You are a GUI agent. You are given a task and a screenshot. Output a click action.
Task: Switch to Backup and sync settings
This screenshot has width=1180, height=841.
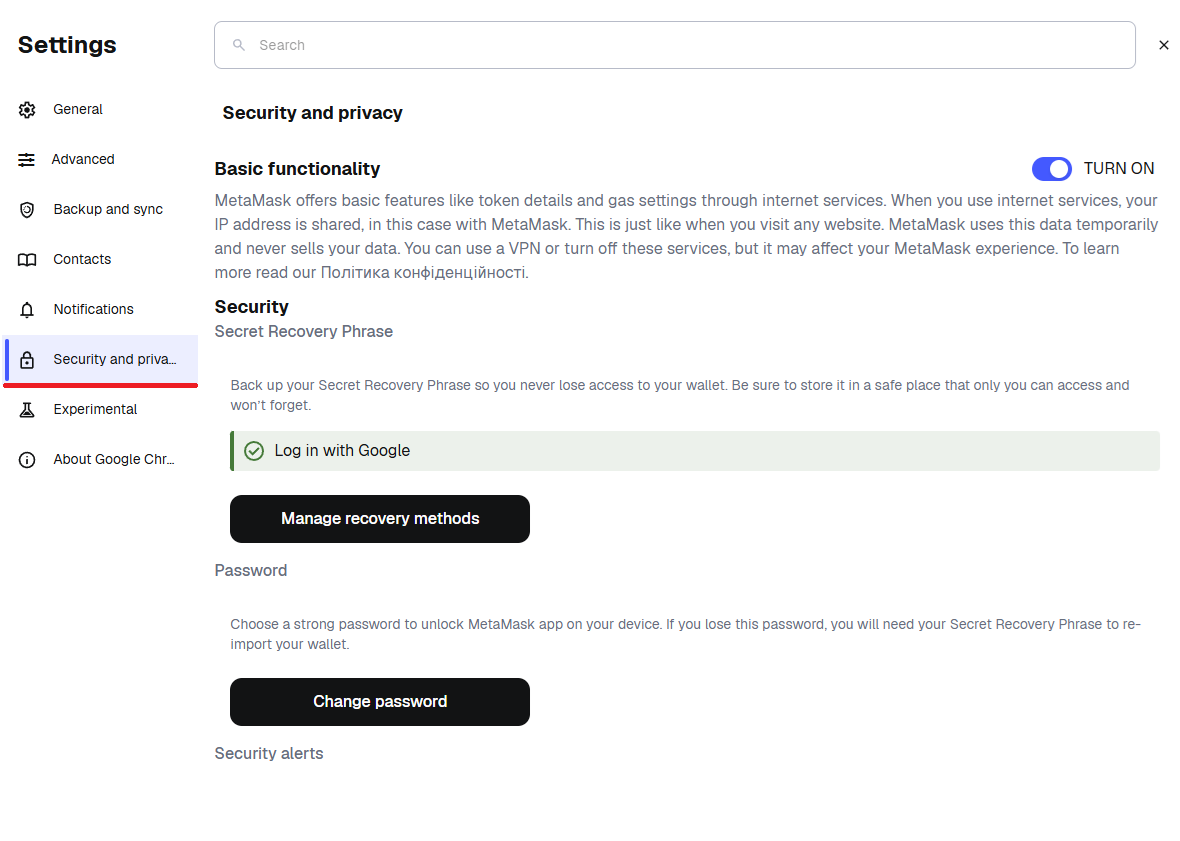pos(108,210)
